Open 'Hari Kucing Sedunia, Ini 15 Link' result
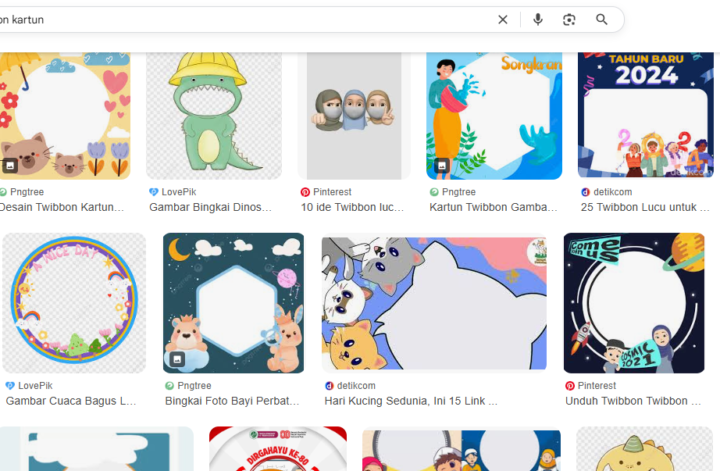Screen dimensions: 720x471 pos(411,401)
